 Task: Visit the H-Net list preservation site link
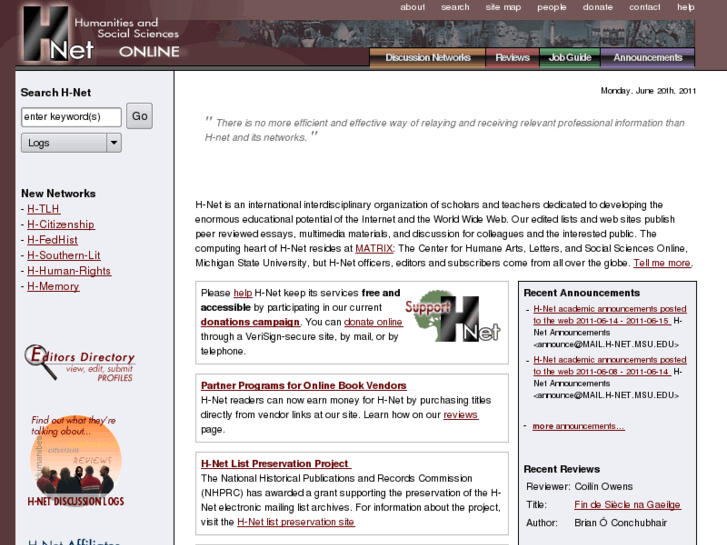(296, 522)
